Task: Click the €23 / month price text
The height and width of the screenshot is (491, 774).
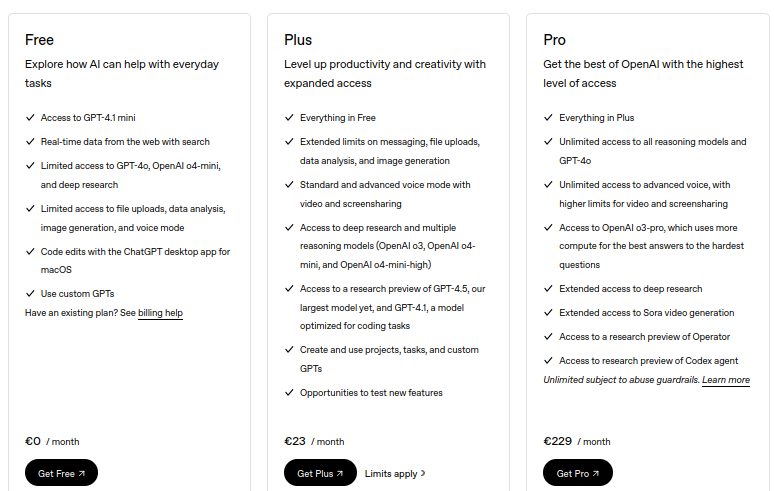Action: pyautogui.click(x=314, y=441)
